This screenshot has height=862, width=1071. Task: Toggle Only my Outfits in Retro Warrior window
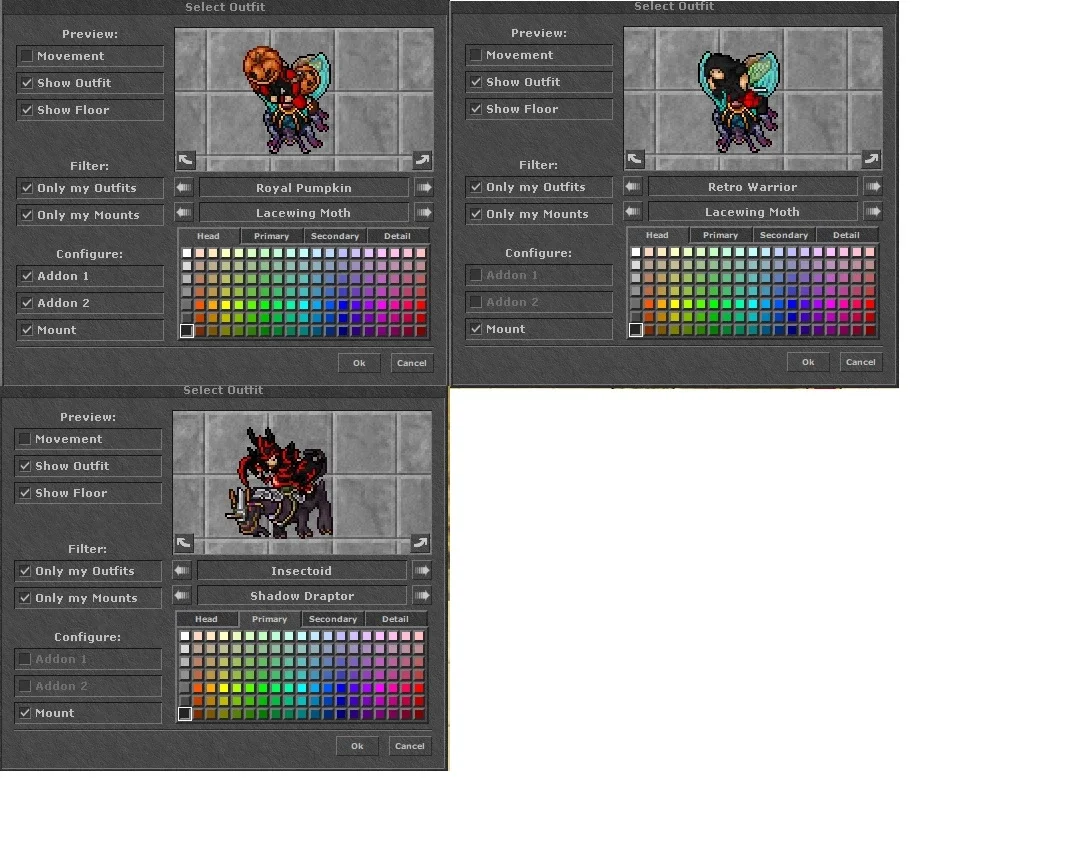pyautogui.click(x=539, y=186)
